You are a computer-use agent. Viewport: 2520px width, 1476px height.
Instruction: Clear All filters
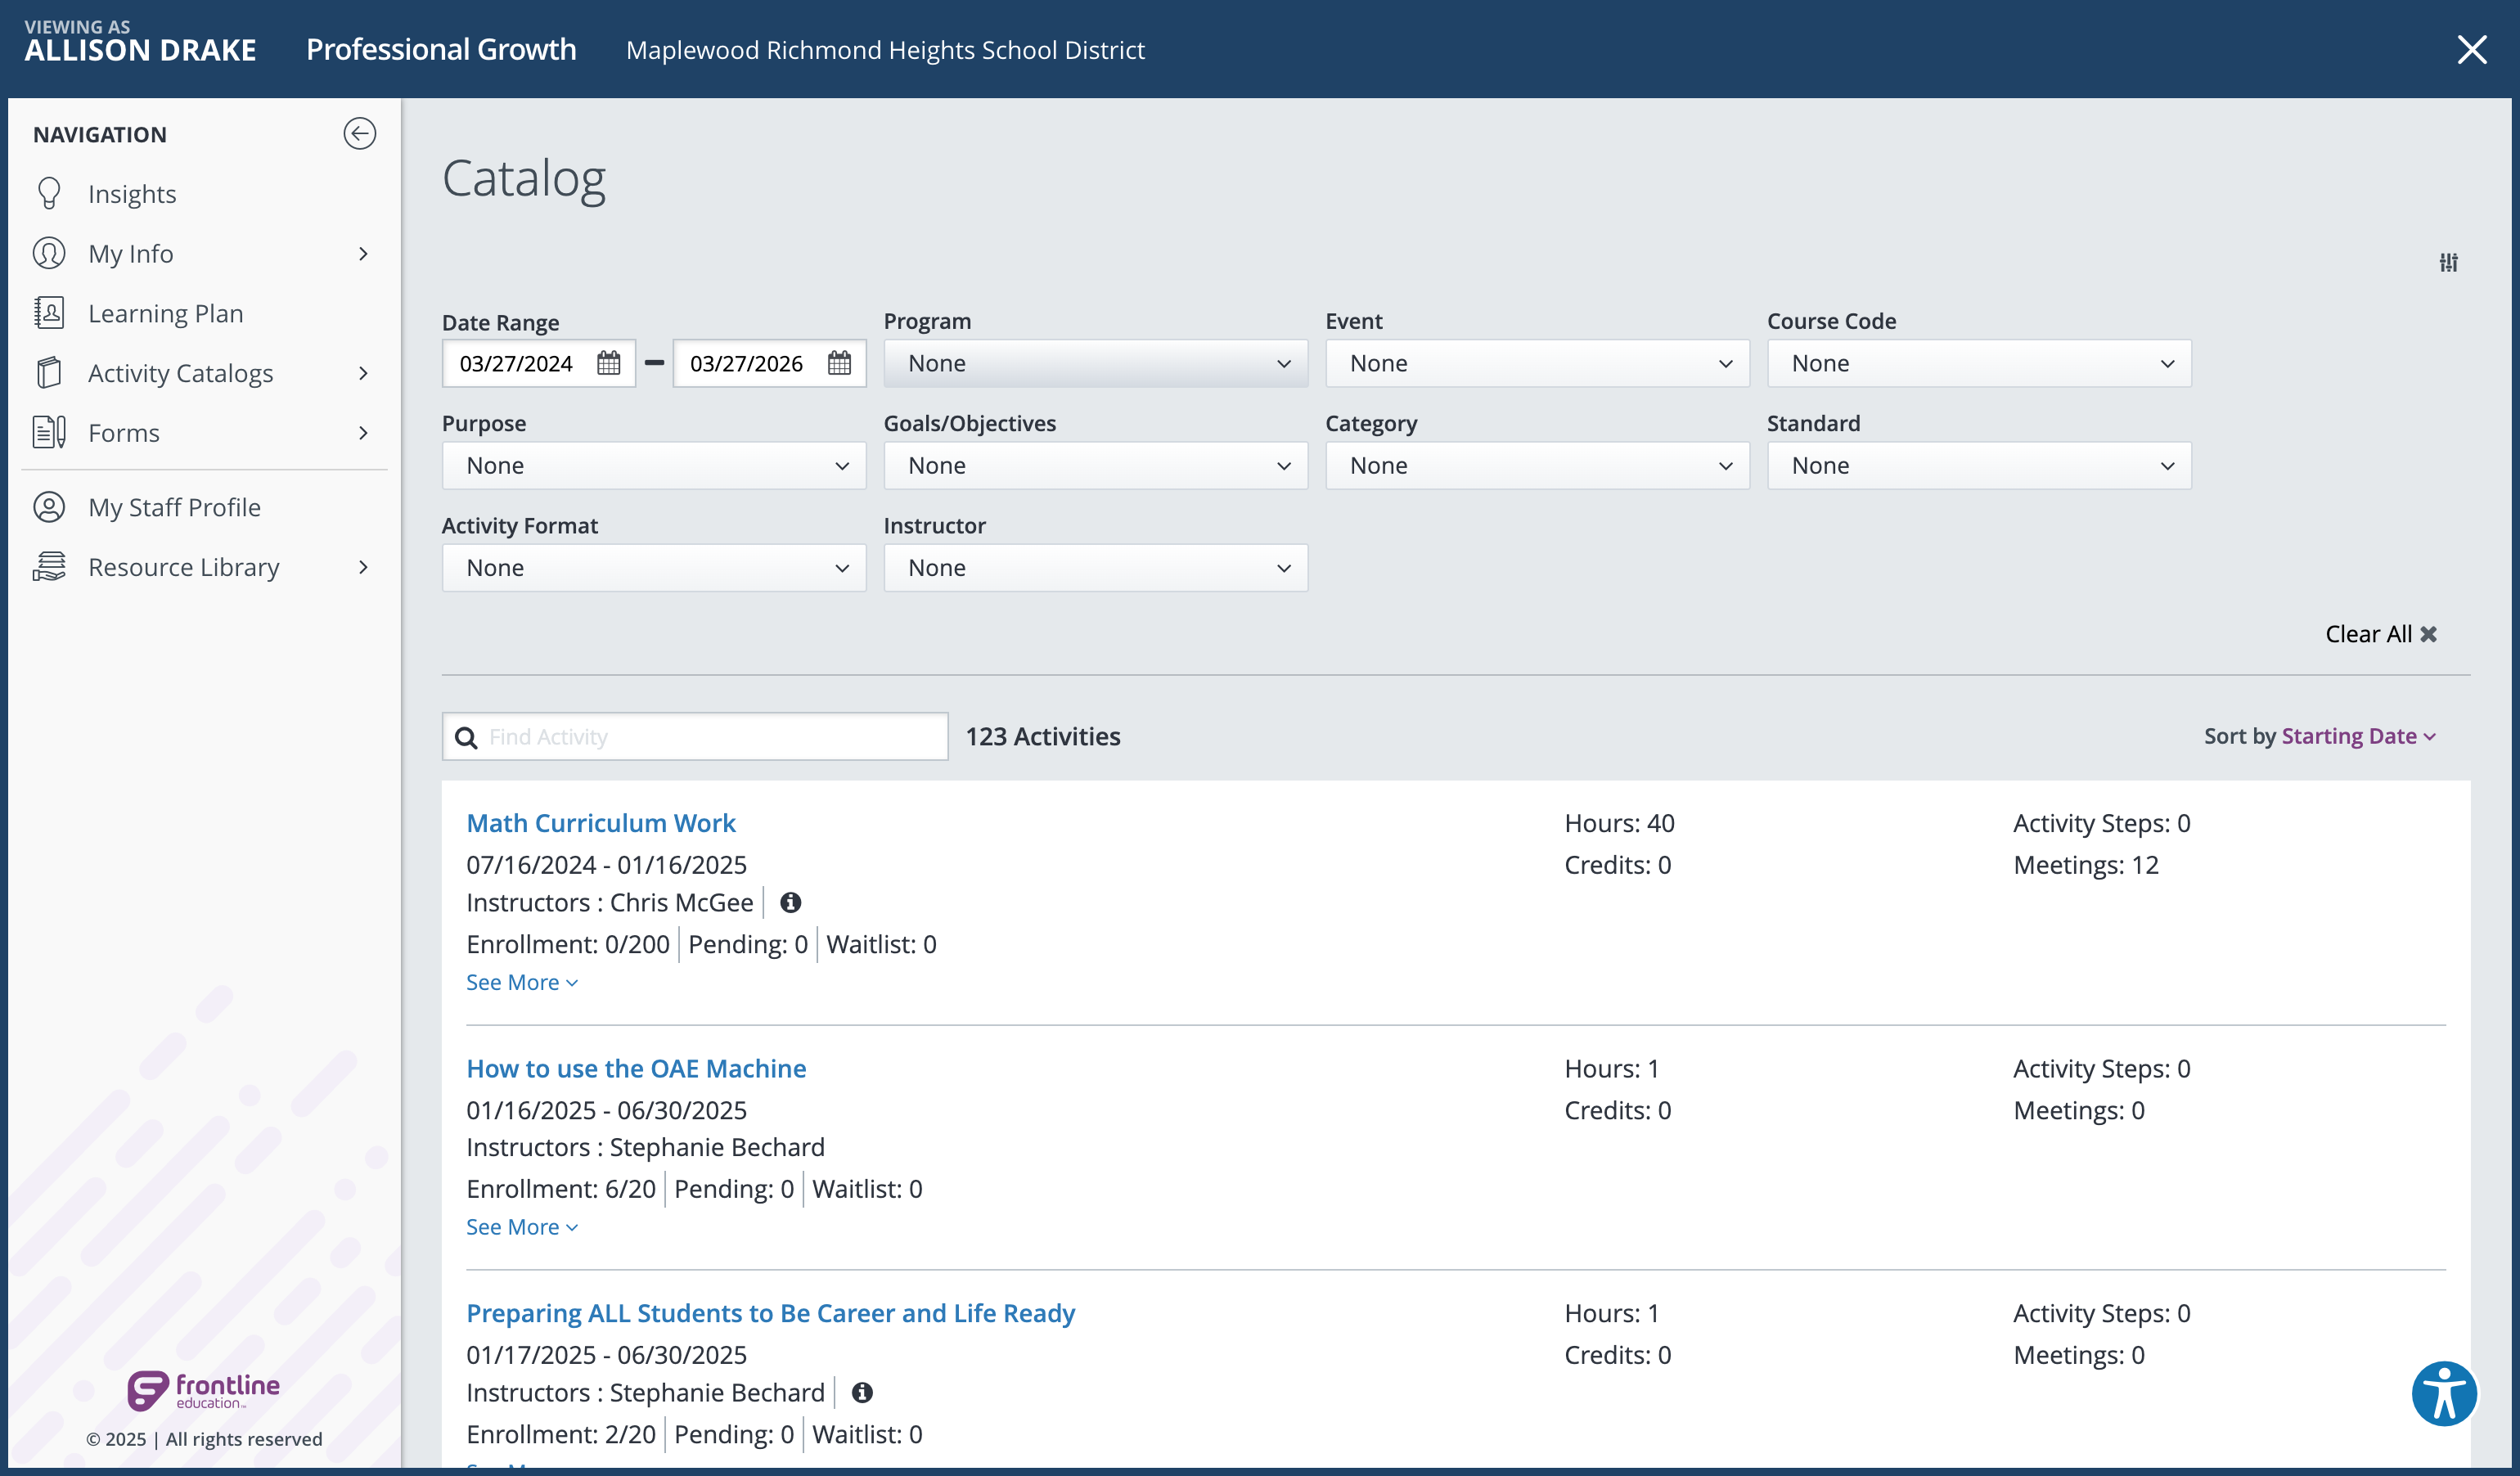point(2380,634)
